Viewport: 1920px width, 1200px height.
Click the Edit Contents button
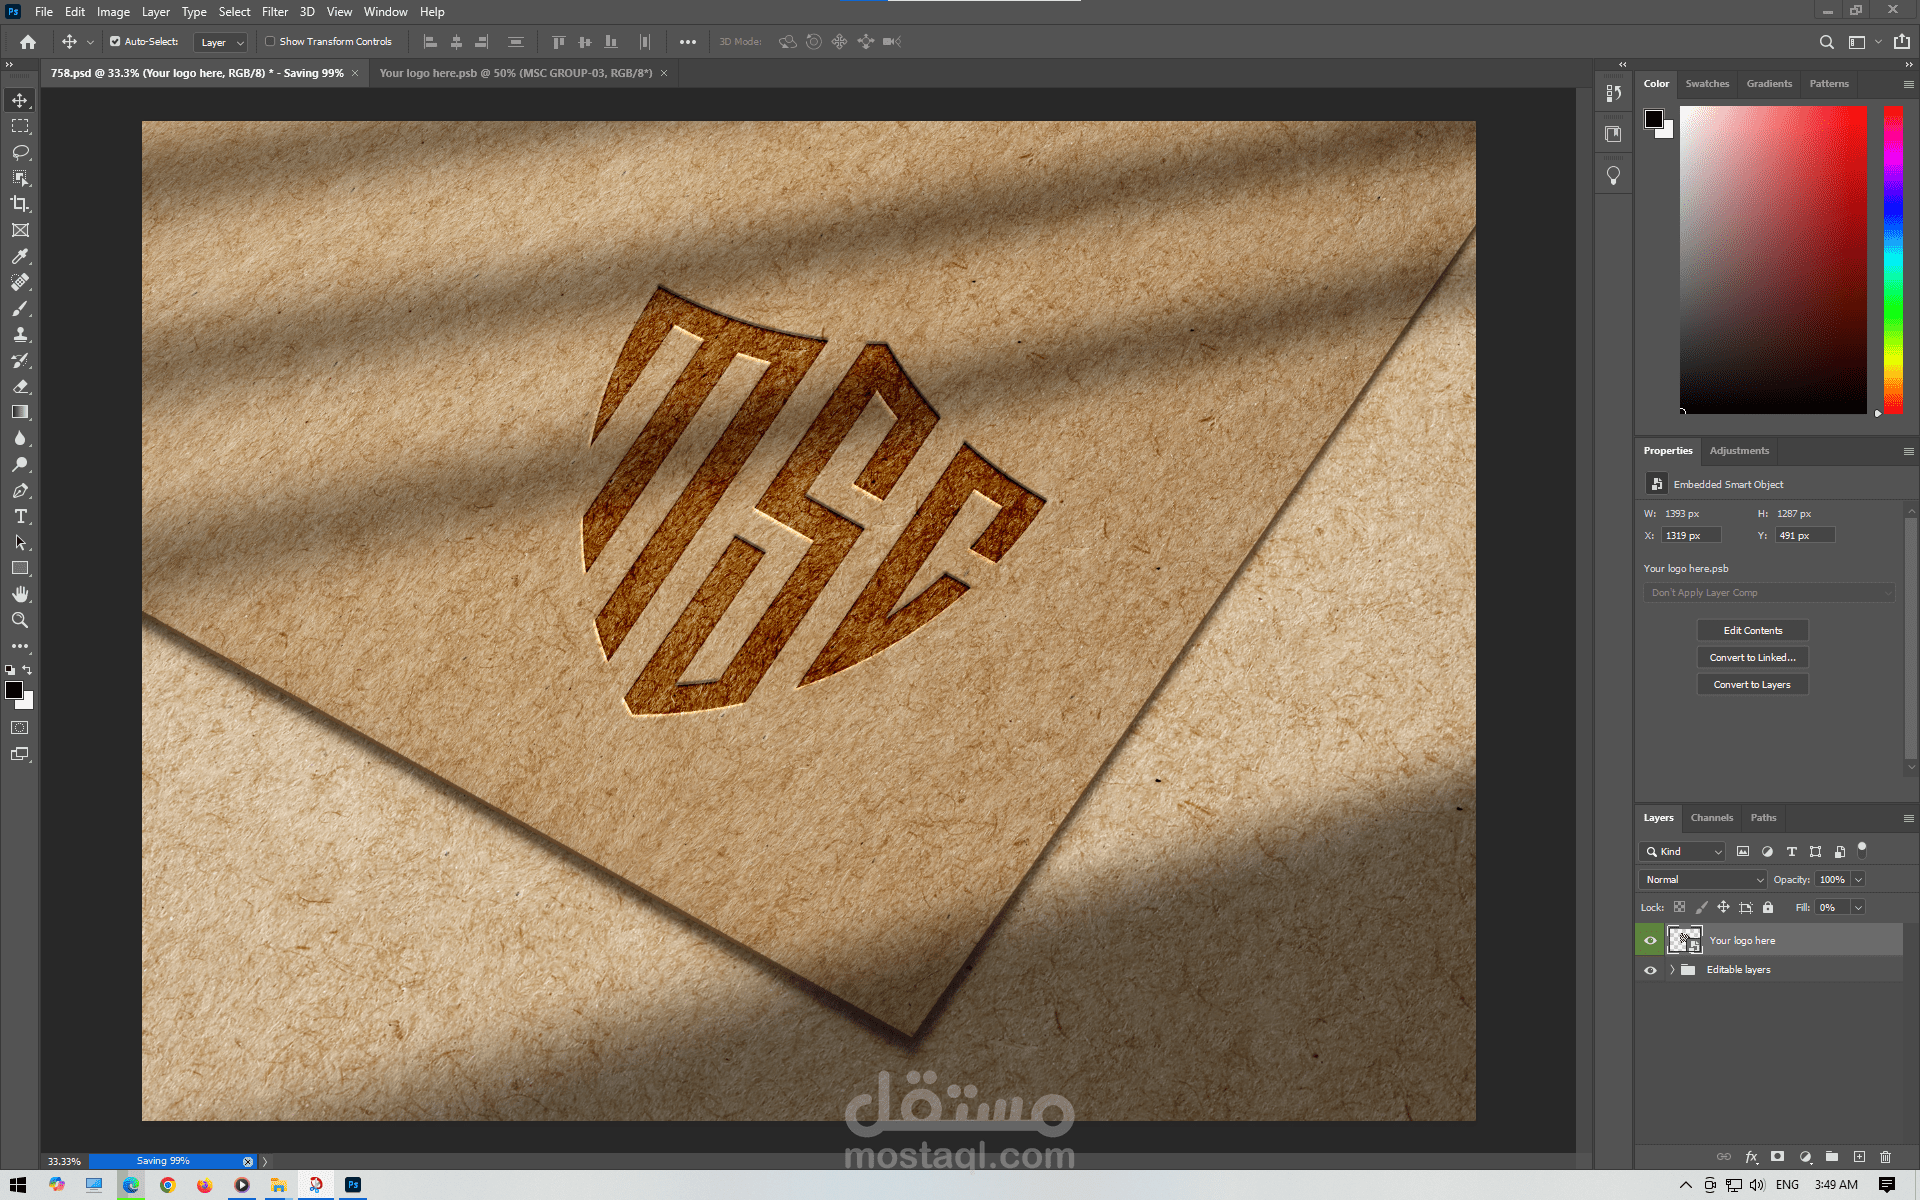point(1752,631)
